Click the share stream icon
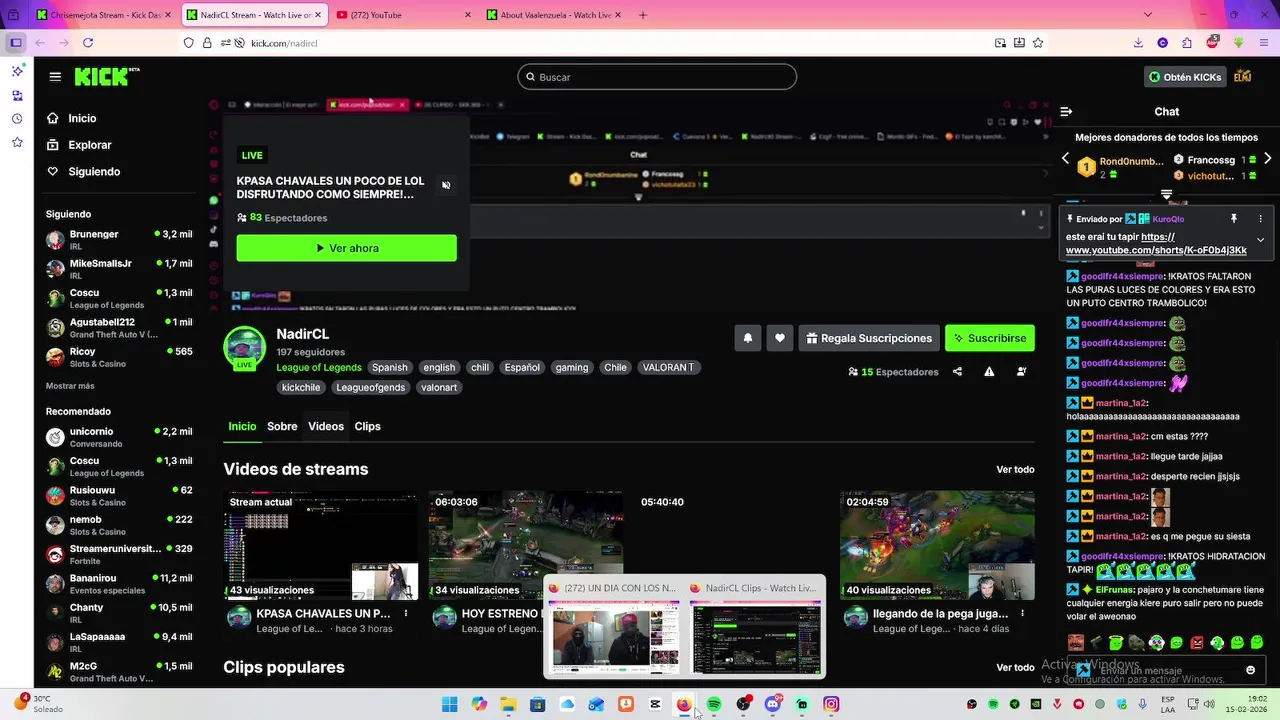 [957, 372]
